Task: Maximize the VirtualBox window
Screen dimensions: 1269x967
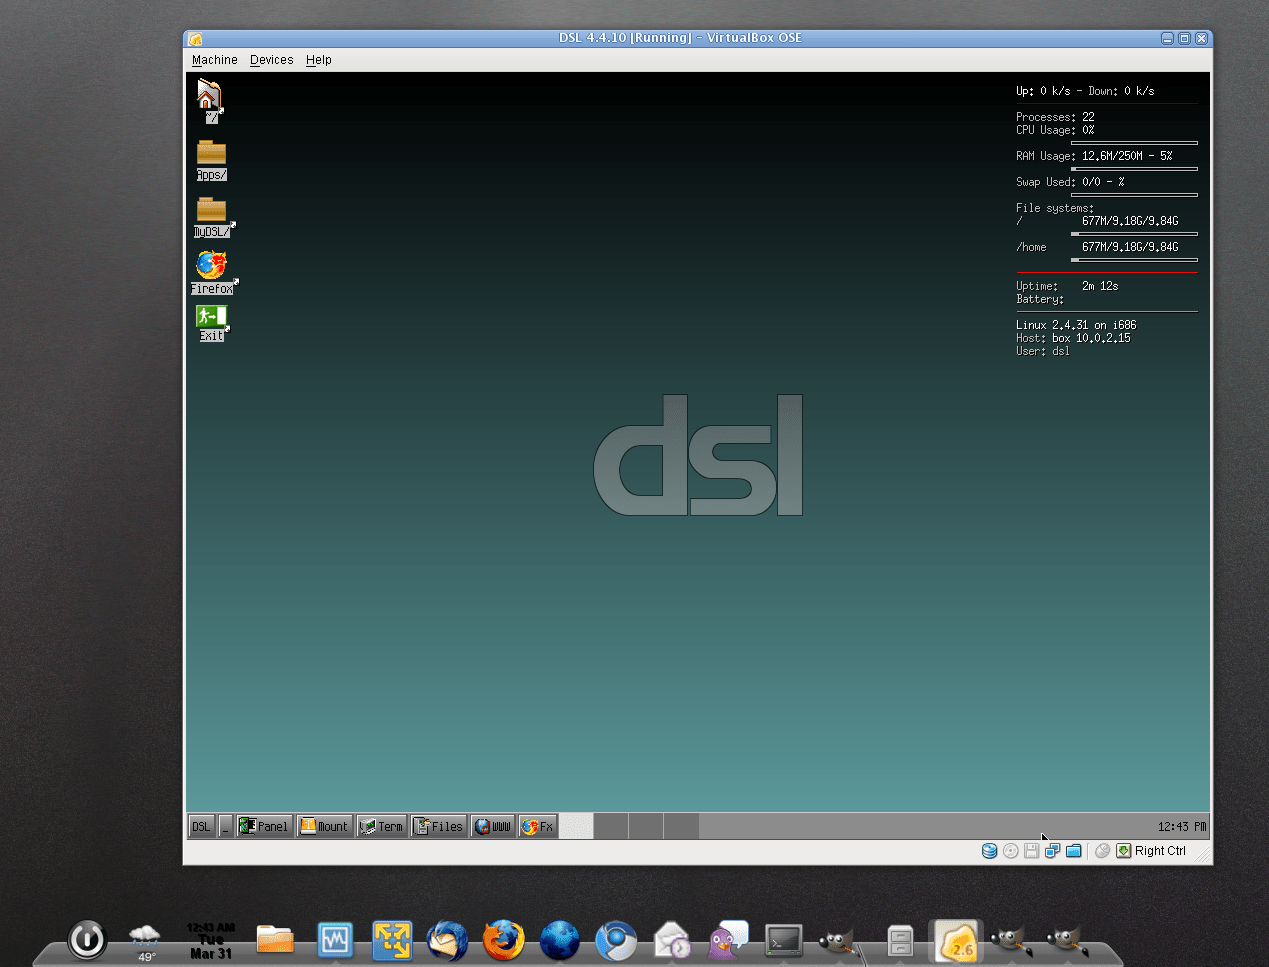Action: 1184,38
